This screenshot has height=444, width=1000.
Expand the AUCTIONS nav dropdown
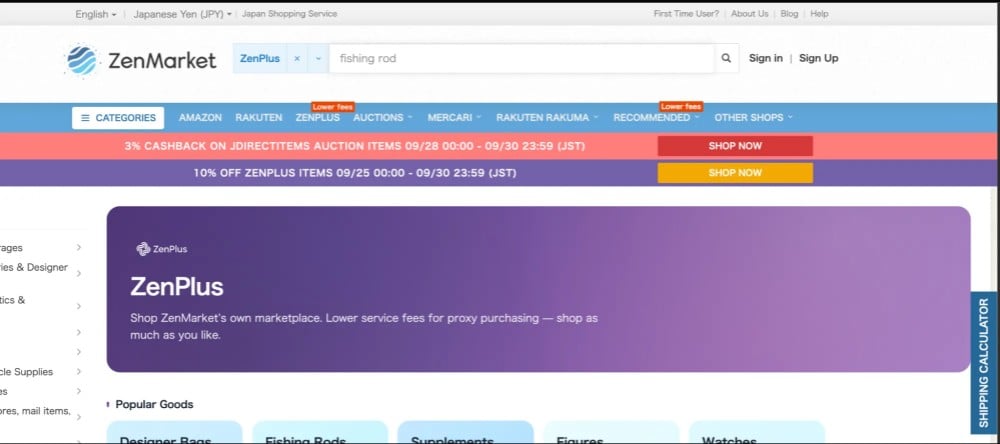click(383, 118)
